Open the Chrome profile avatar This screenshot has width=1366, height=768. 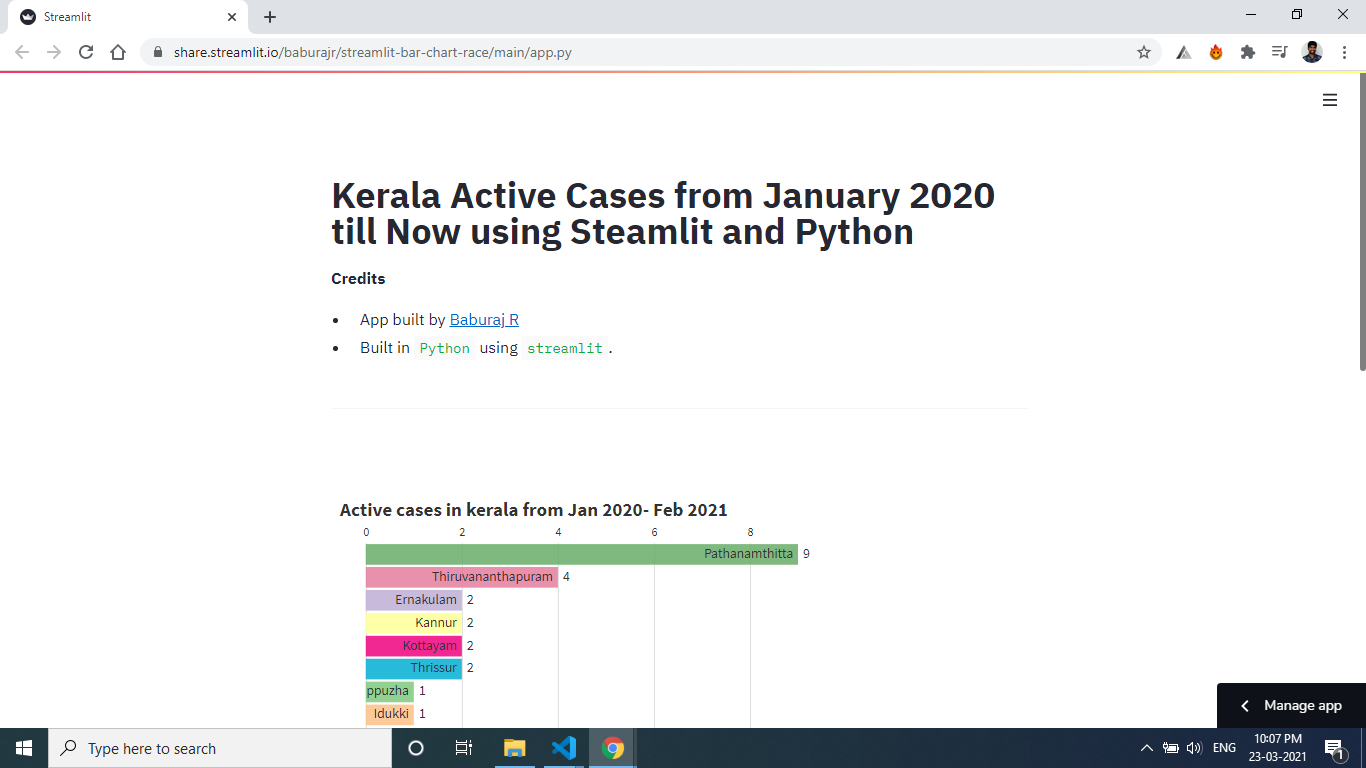tap(1312, 52)
